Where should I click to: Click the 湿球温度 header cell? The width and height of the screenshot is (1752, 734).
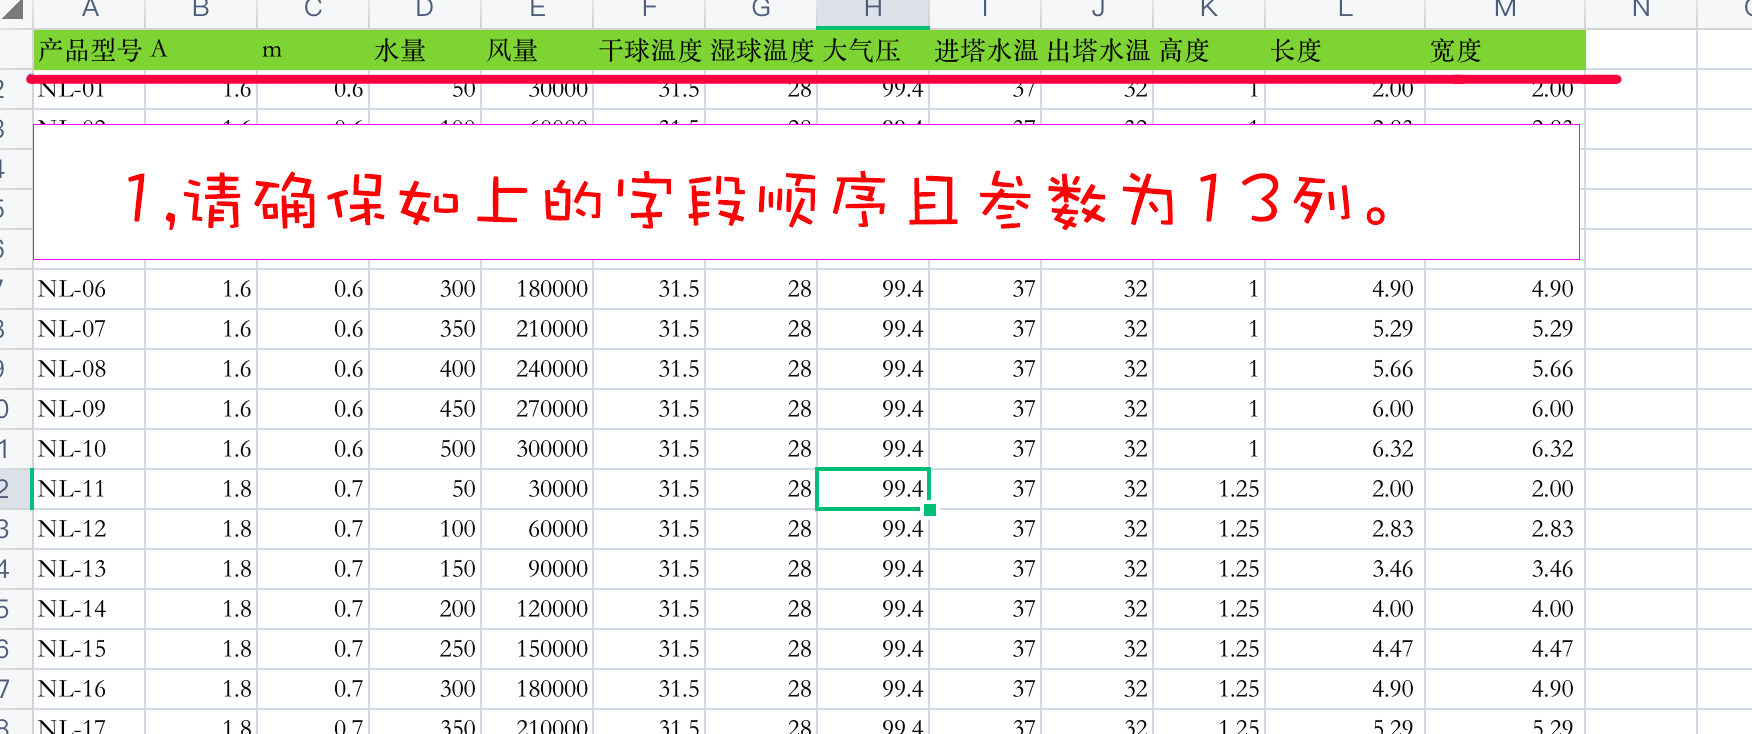click(x=761, y=50)
